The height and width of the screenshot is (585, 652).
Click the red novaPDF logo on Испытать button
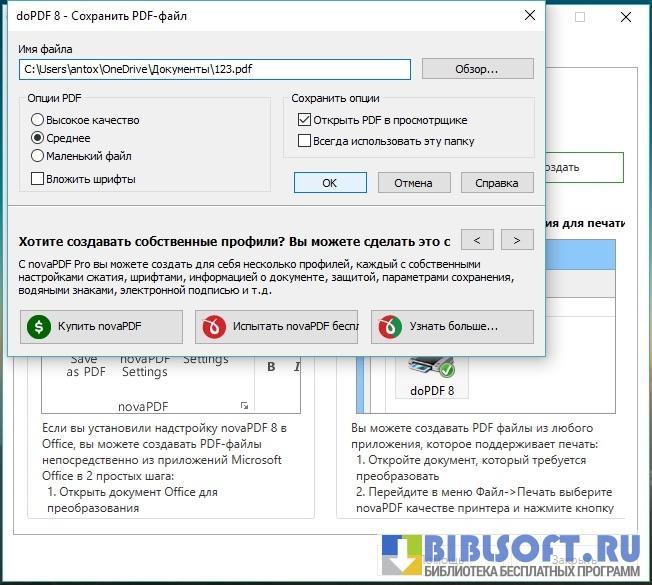(213, 327)
